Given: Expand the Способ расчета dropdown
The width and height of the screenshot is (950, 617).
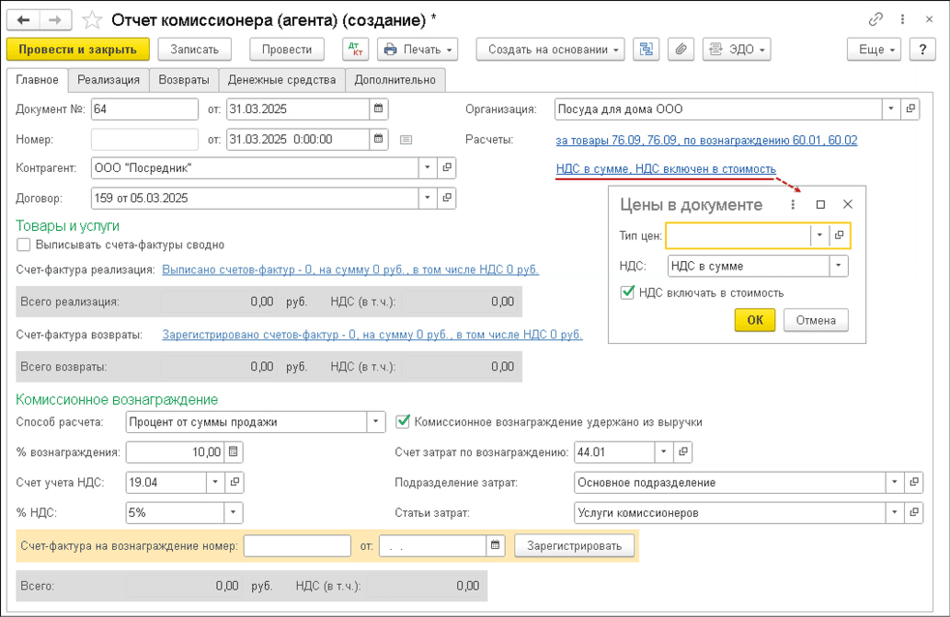Looking at the screenshot, I should 376,422.
